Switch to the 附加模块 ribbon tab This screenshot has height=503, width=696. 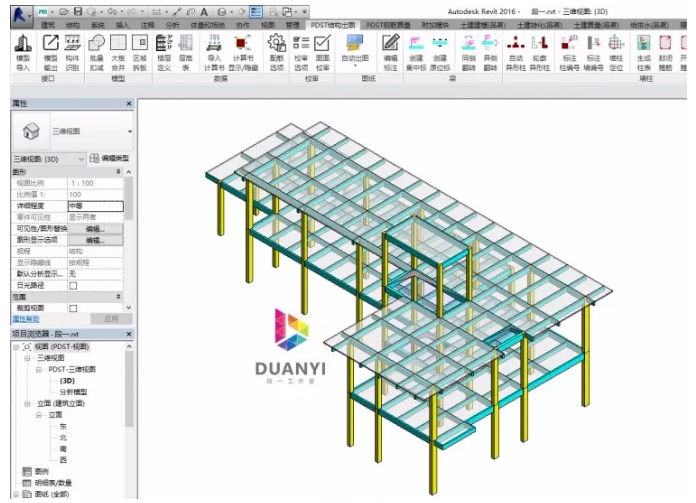(435, 25)
